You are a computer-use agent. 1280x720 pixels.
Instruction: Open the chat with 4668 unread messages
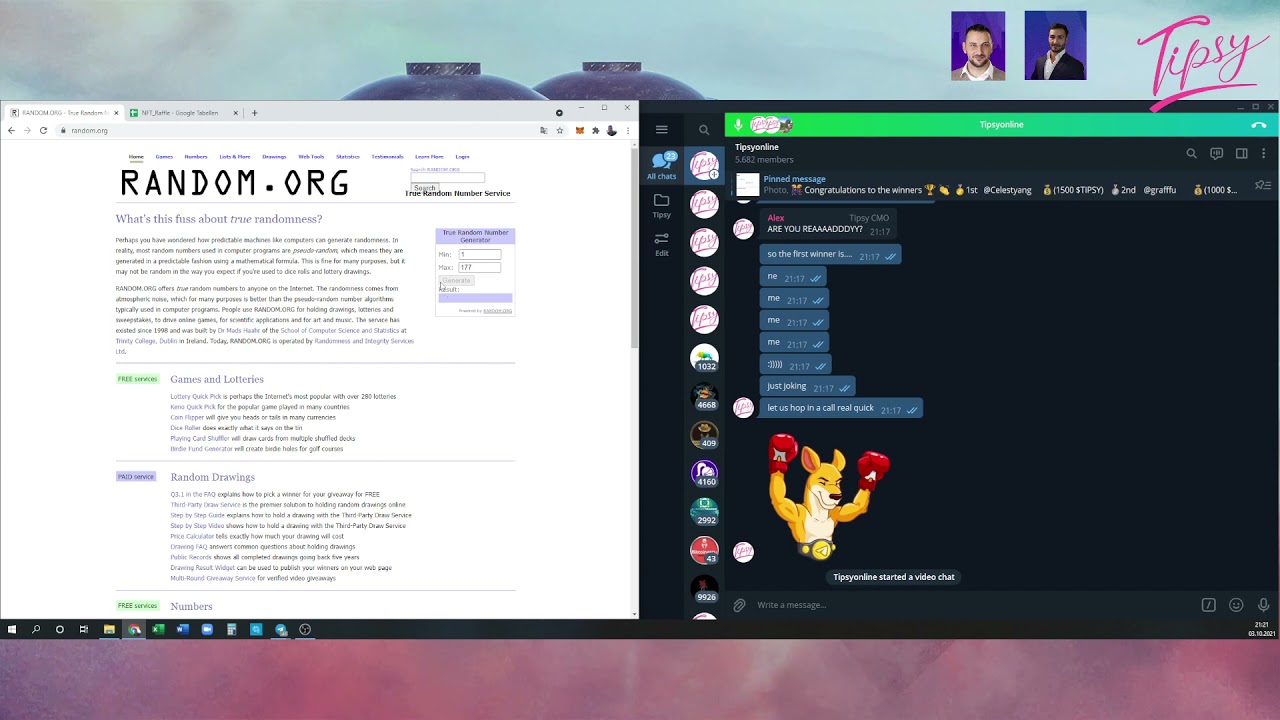[x=705, y=397]
